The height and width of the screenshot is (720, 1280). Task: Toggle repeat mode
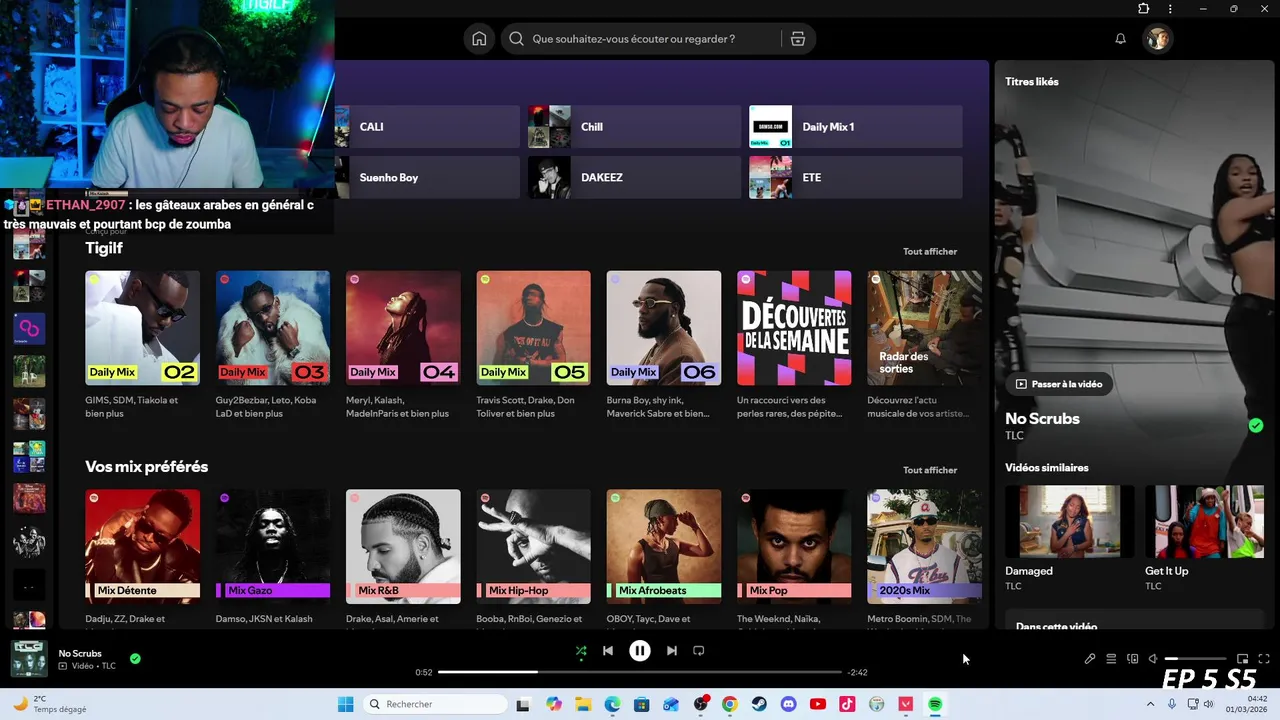point(699,651)
